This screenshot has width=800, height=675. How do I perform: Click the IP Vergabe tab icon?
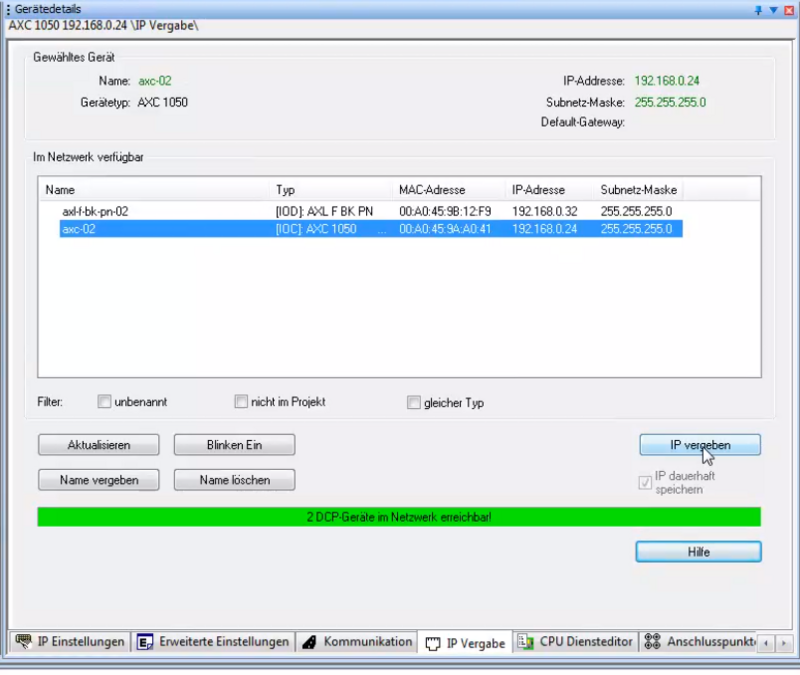pos(432,643)
